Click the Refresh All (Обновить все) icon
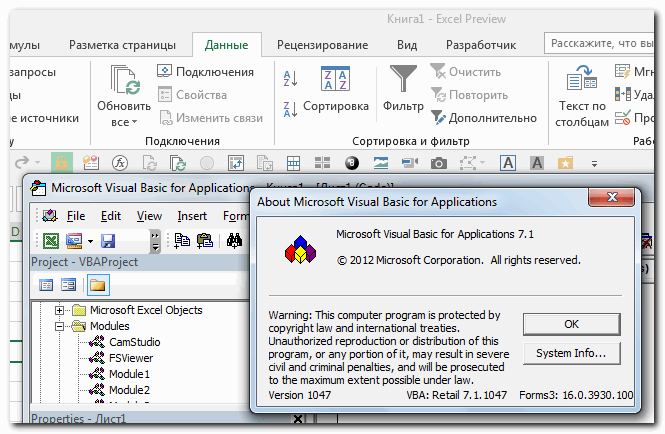Image resolution: width=665 pixels, height=434 pixels. (125, 80)
